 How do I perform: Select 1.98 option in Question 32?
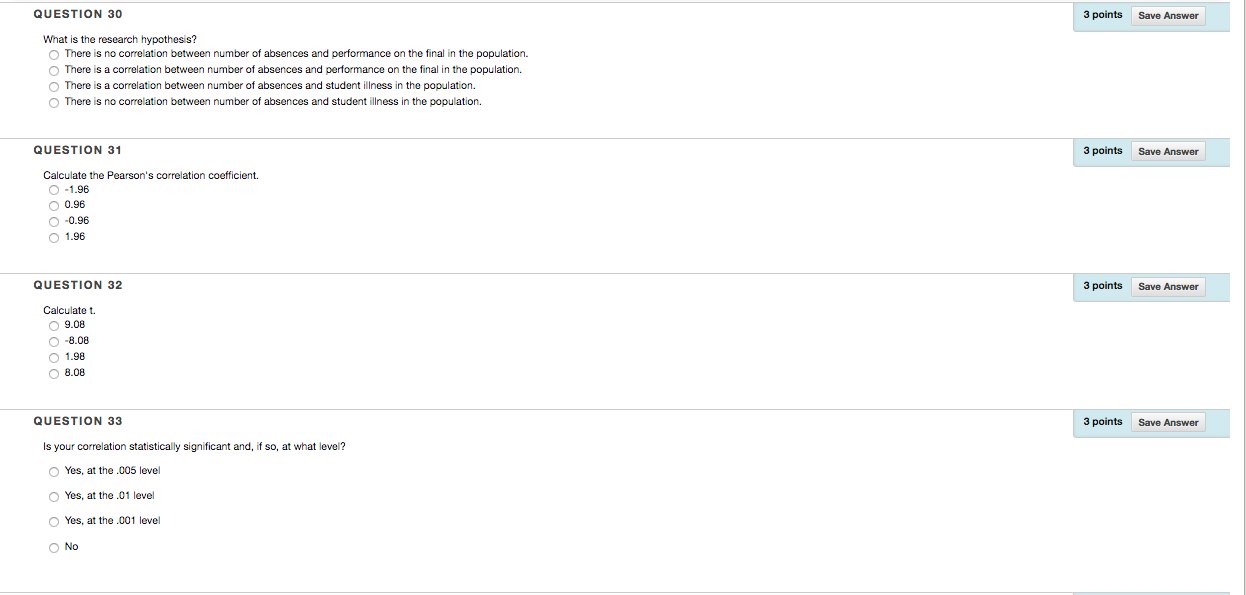(54, 357)
